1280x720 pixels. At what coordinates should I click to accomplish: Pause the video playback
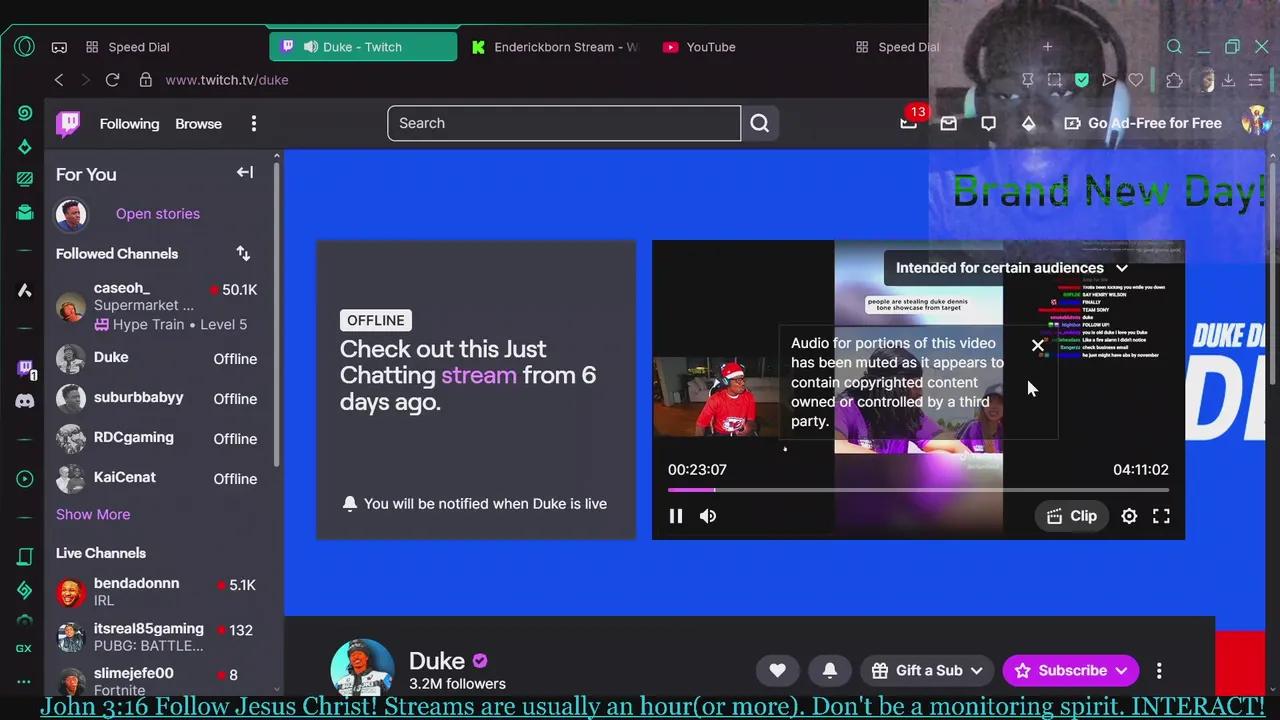pyautogui.click(x=676, y=516)
